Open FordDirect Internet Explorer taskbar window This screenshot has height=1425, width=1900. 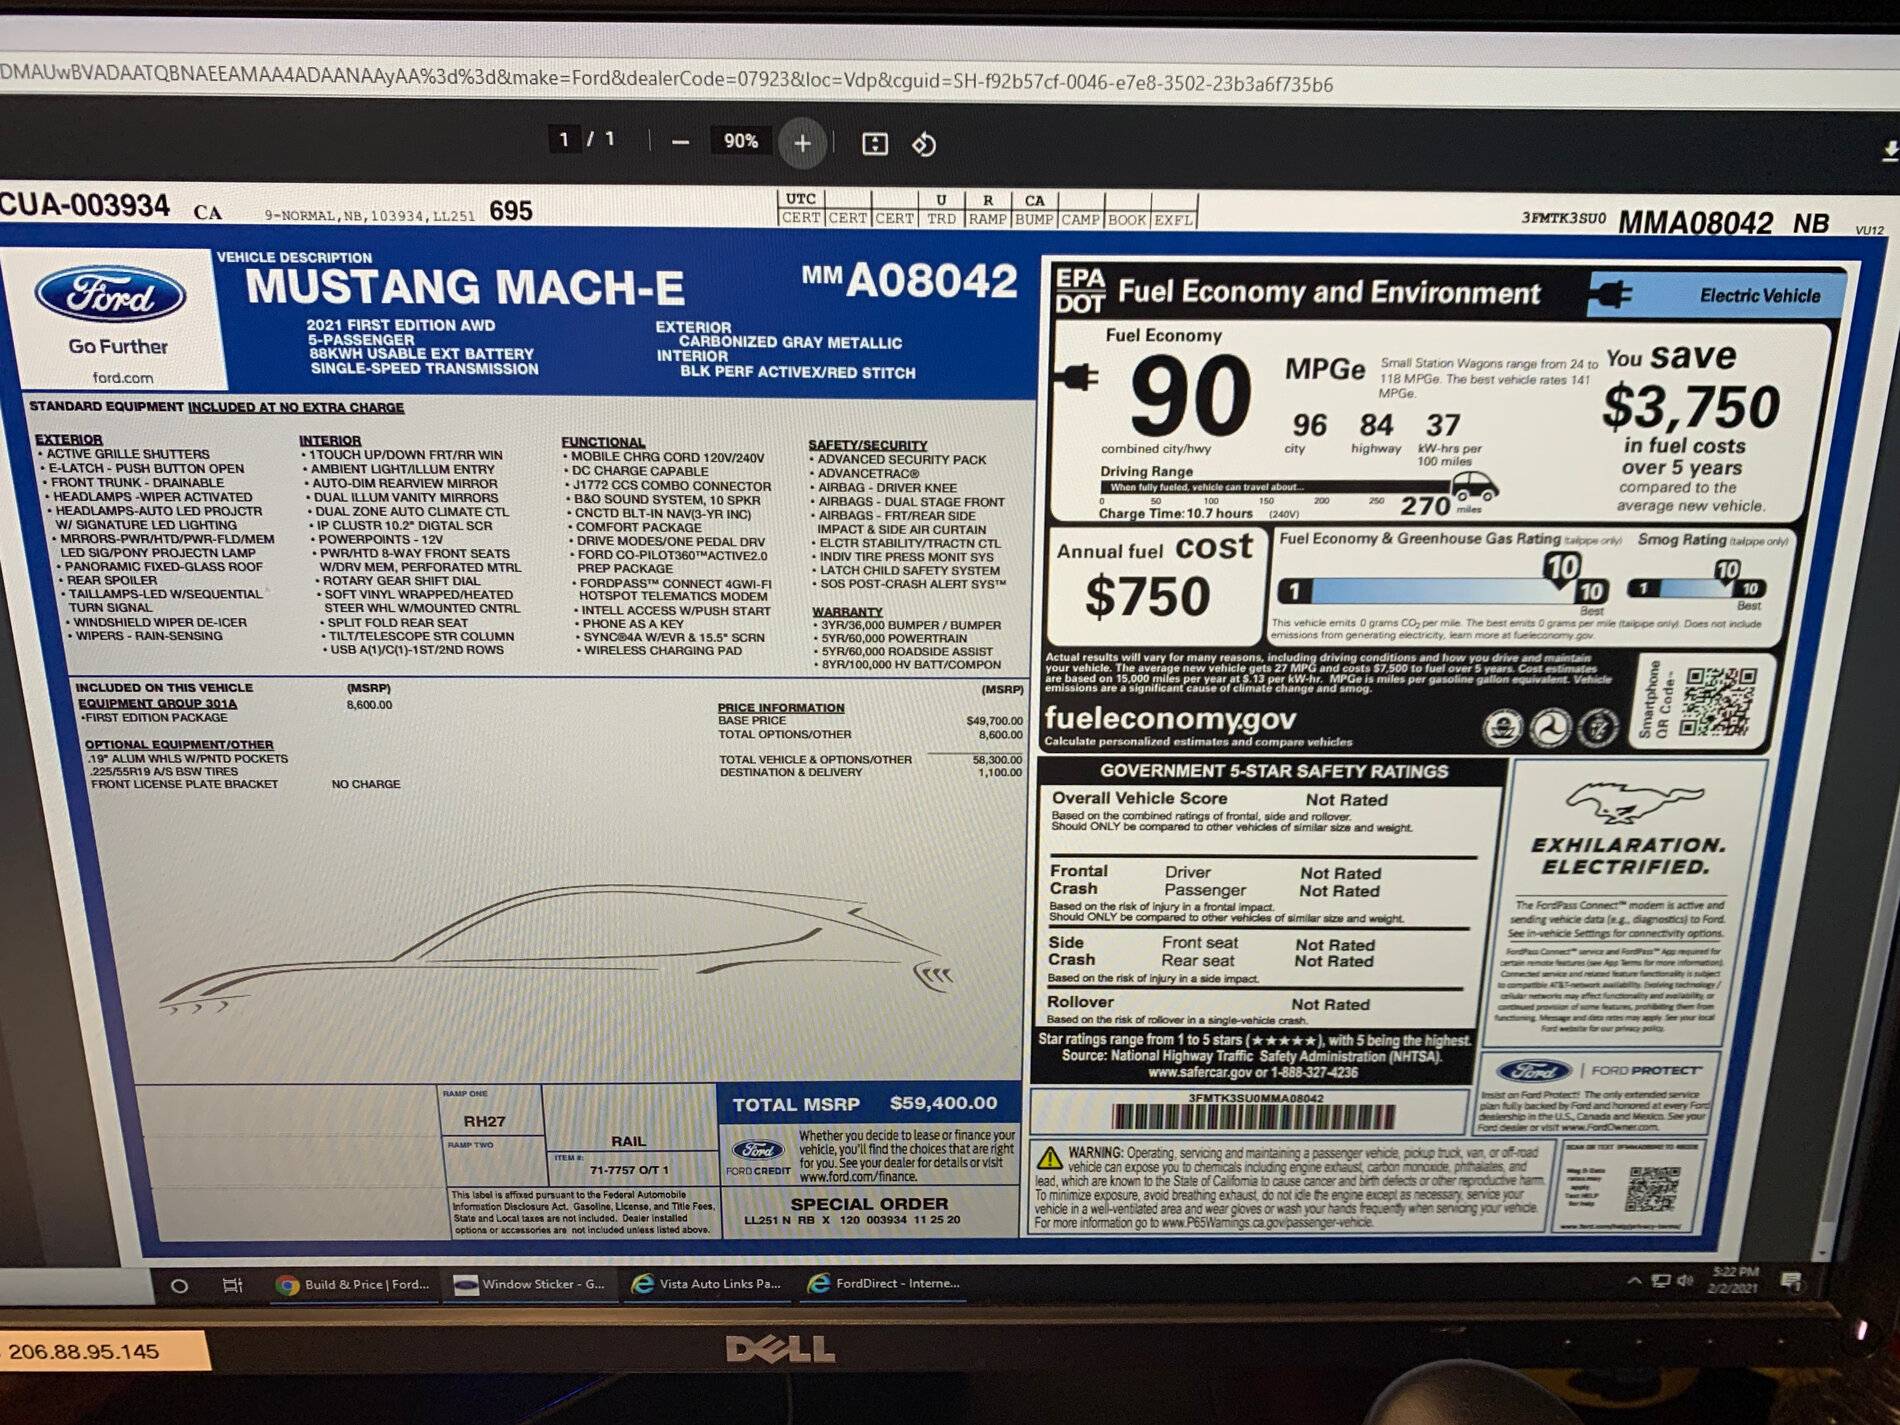884,1283
